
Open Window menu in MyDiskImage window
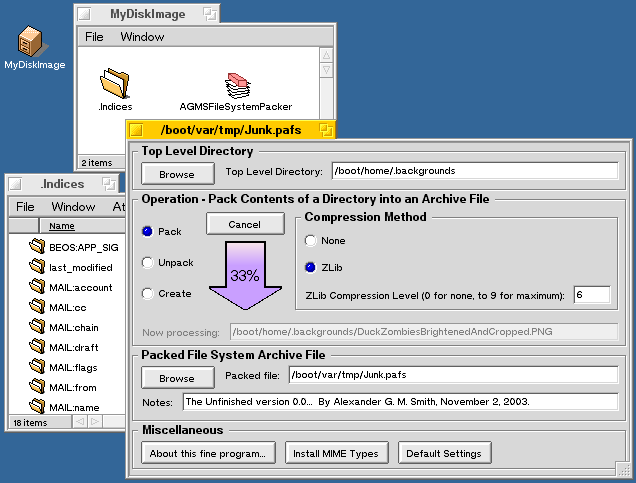pyautogui.click(x=142, y=37)
